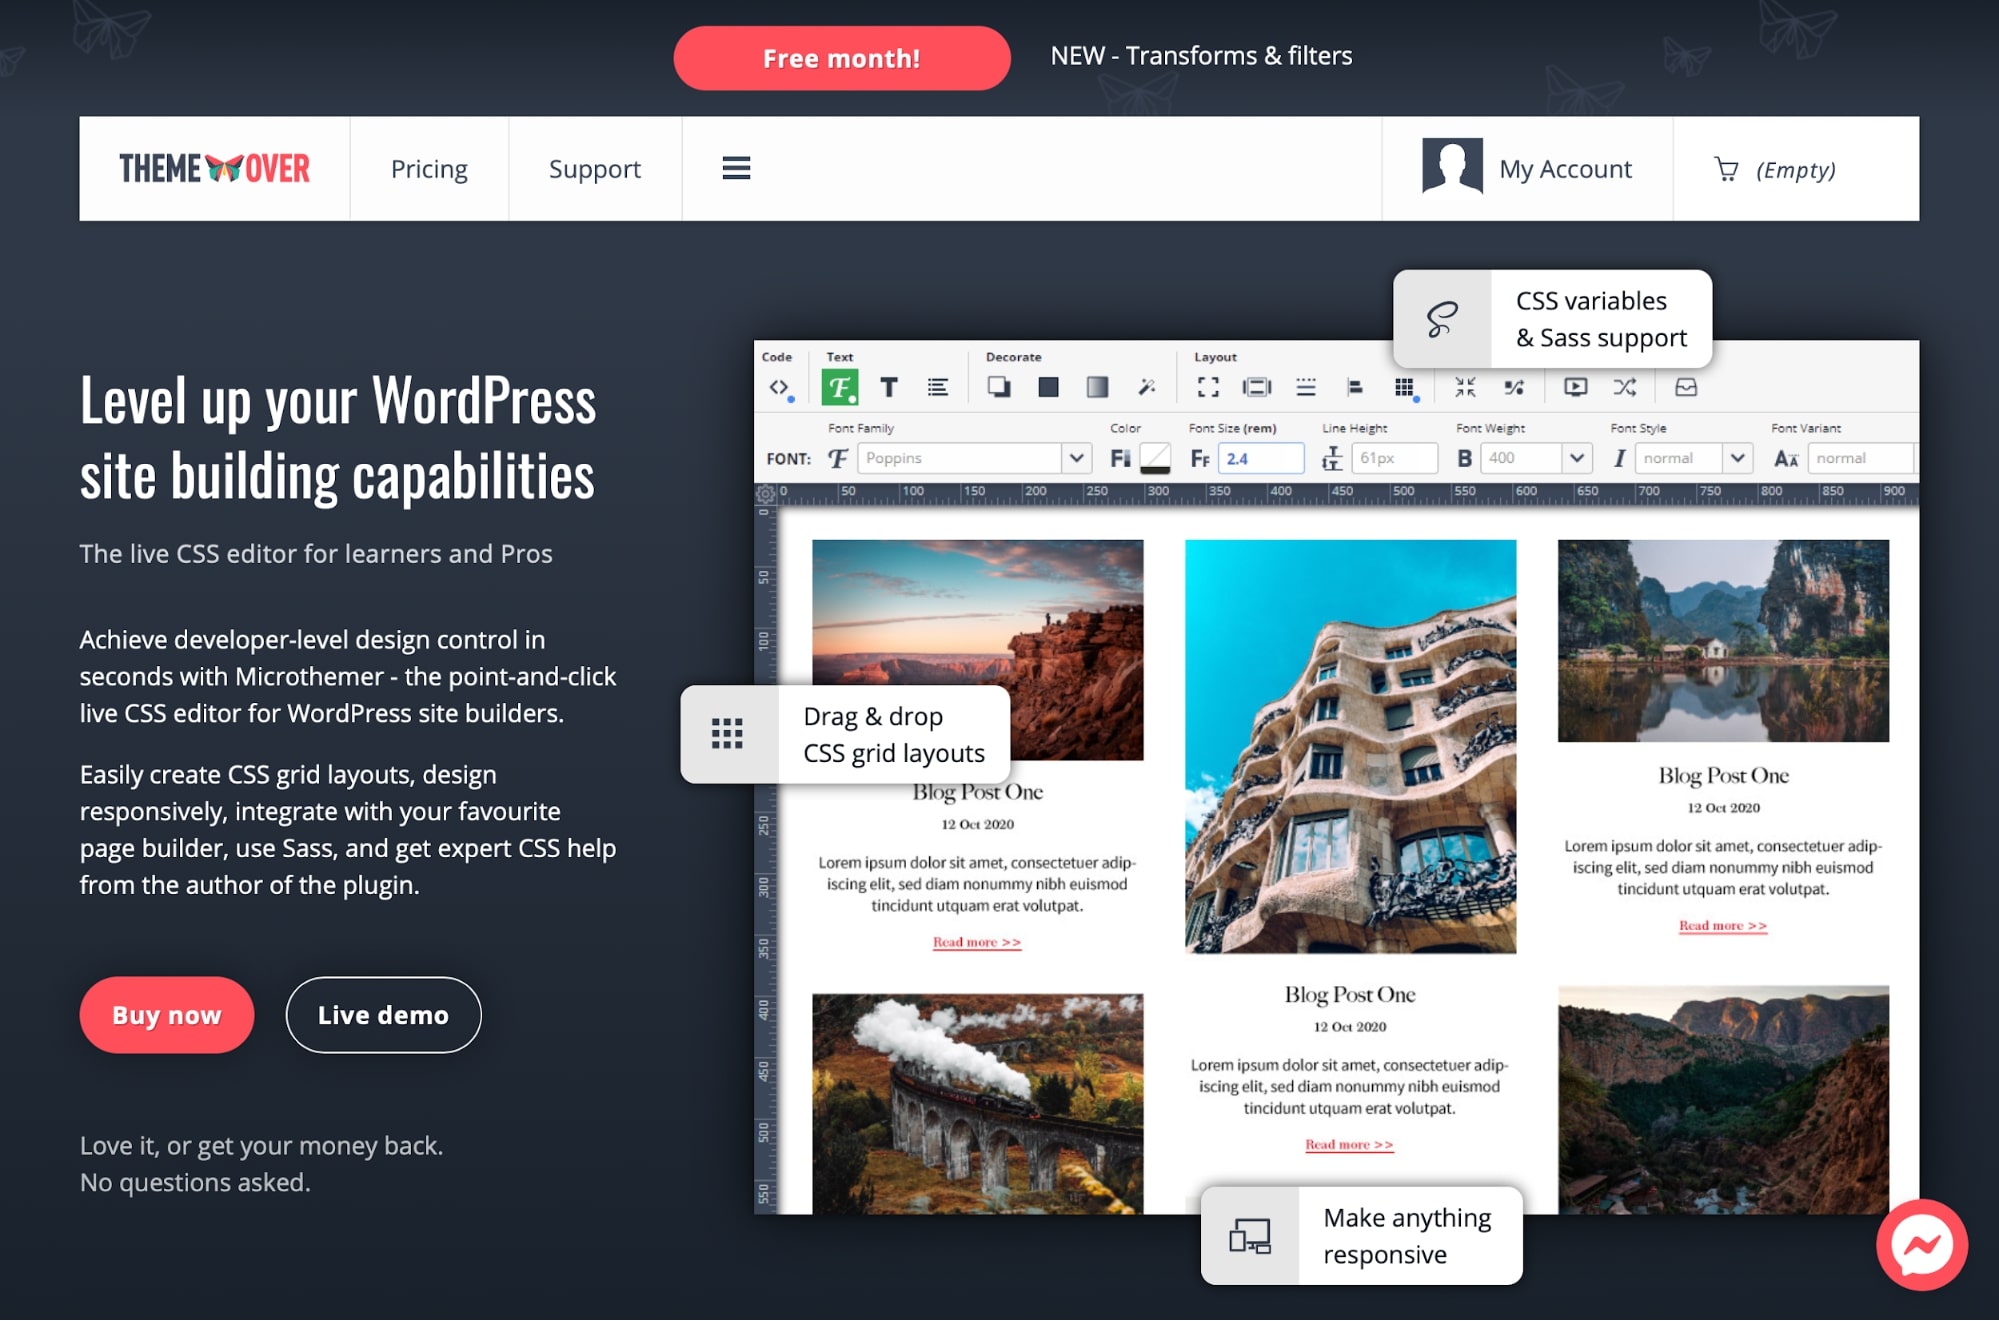Open the My Account link
This screenshot has width=1999, height=1321.
pos(1565,169)
